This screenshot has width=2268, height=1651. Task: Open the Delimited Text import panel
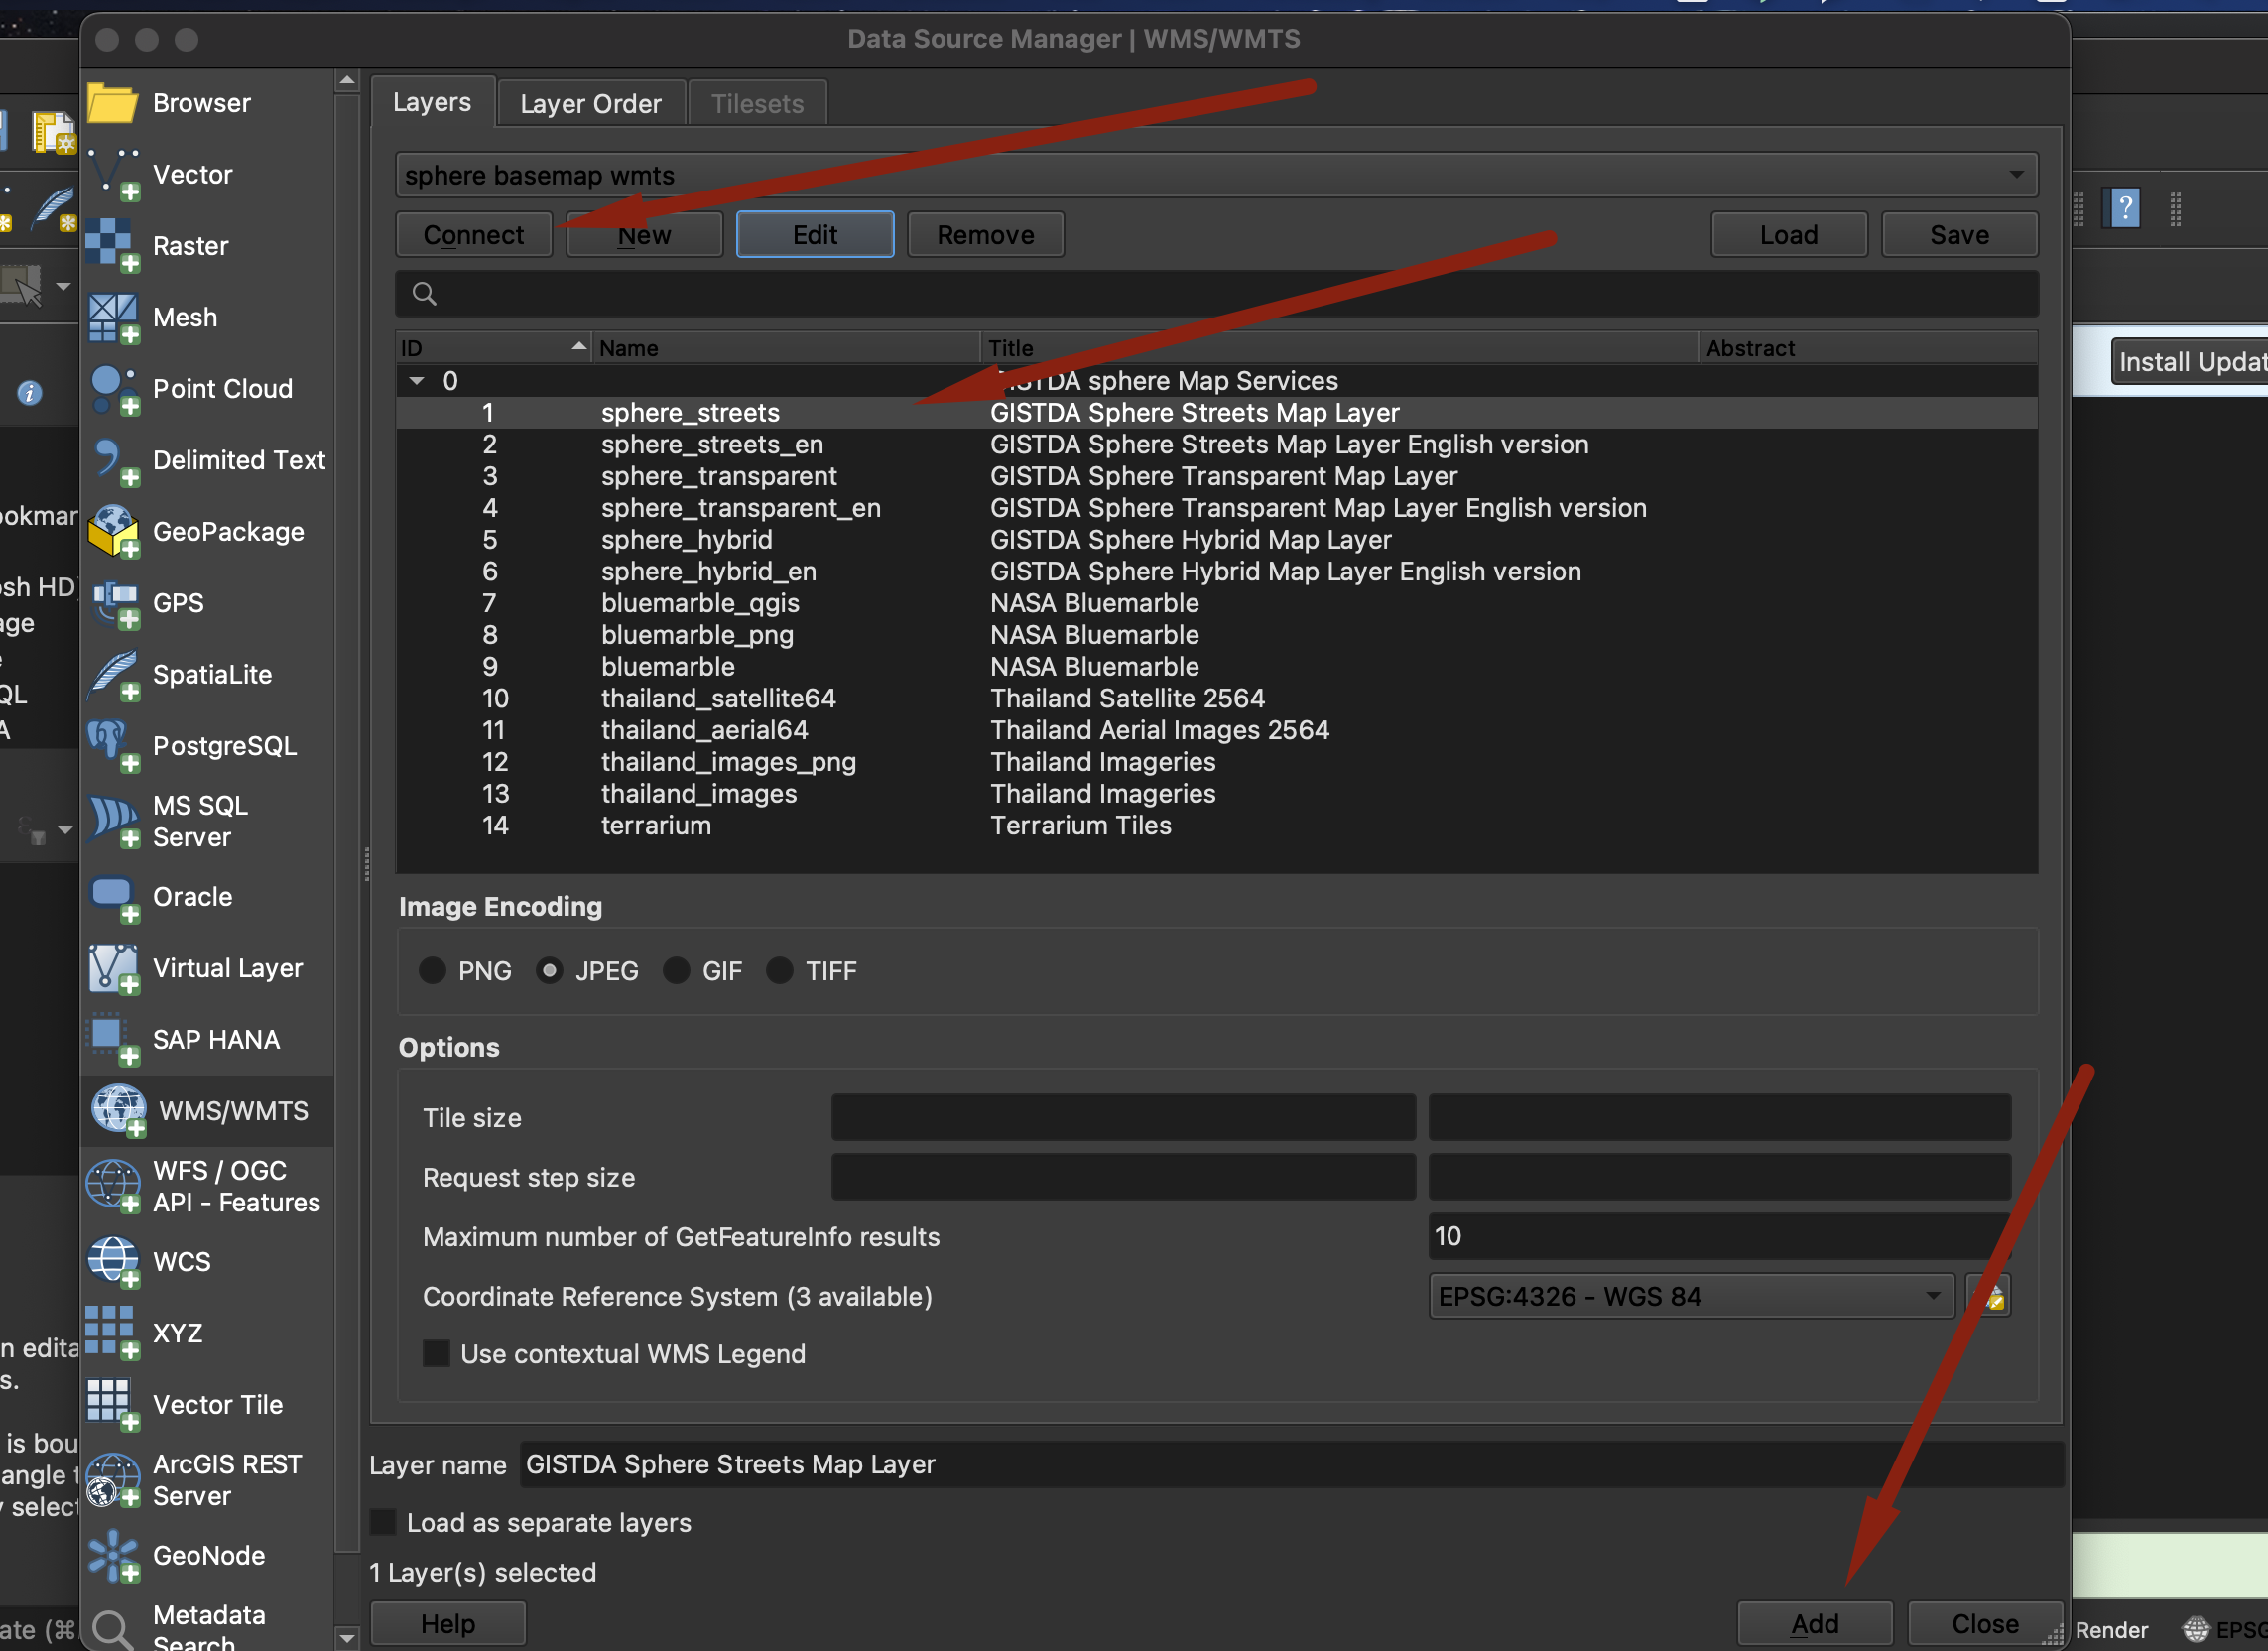[x=238, y=460]
